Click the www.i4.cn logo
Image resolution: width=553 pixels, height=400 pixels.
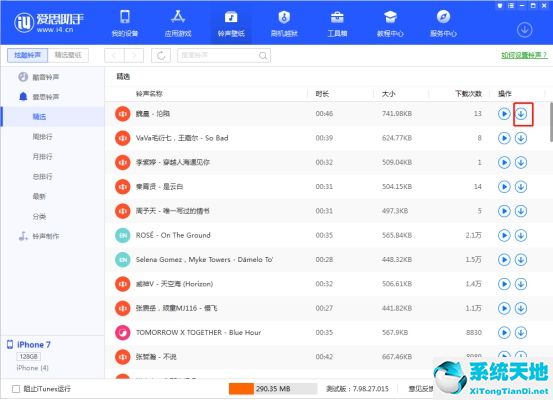(48, 22)
